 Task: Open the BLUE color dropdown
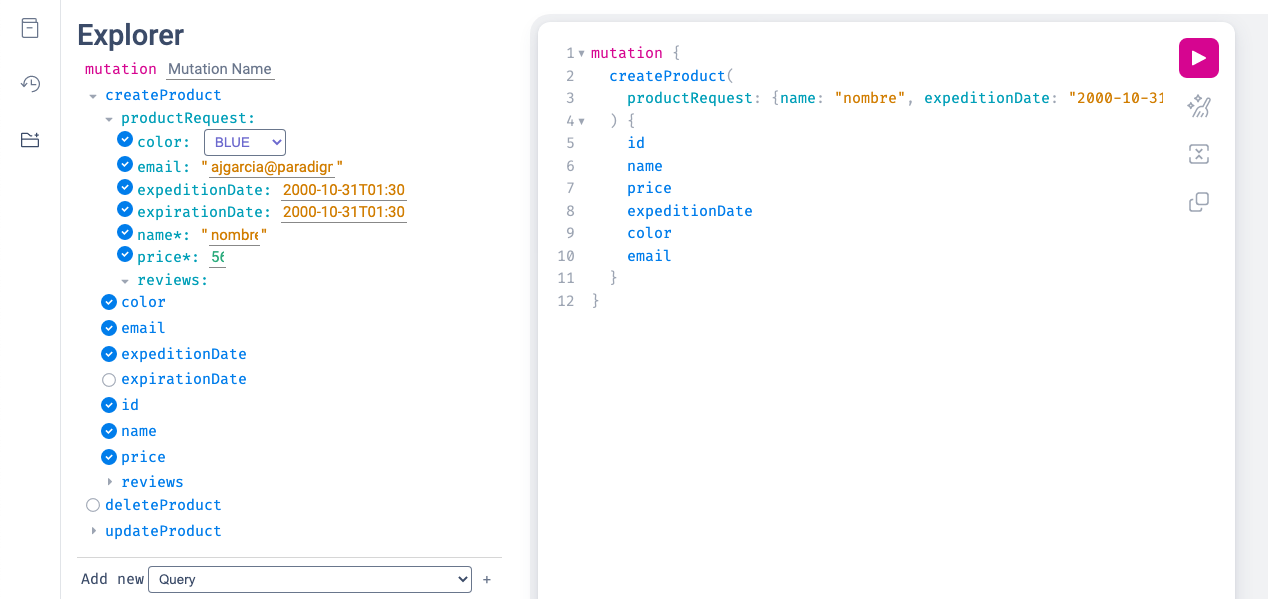pyautogui.click(x=244, y=142)
